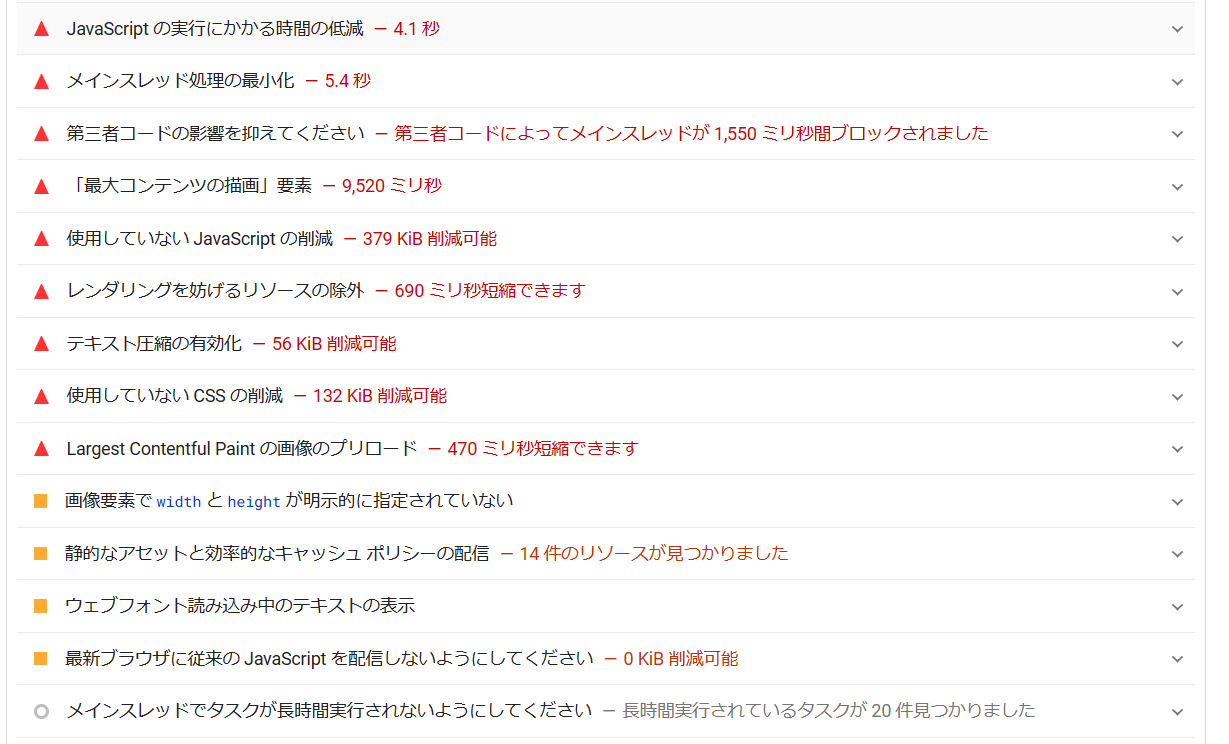Click 長時間実行されているタスクが 20 件見つかりました text
1229x744 pixels.
pyautogui.click(x=828, y=711)
